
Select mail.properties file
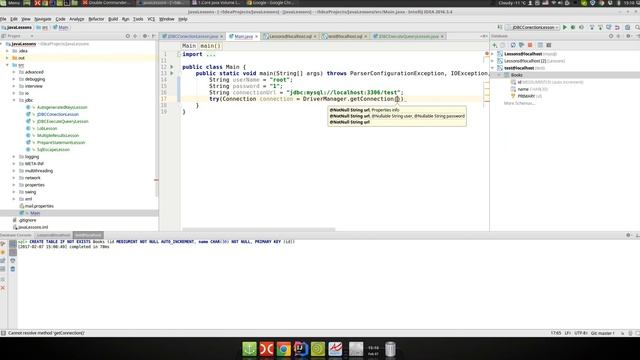click(39, 206)
